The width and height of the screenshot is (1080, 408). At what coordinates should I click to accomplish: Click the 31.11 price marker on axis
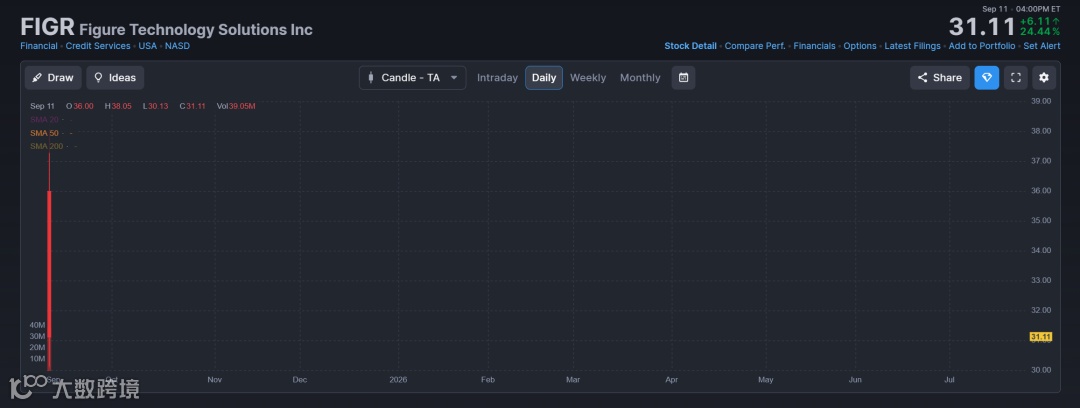[1040, 337]
